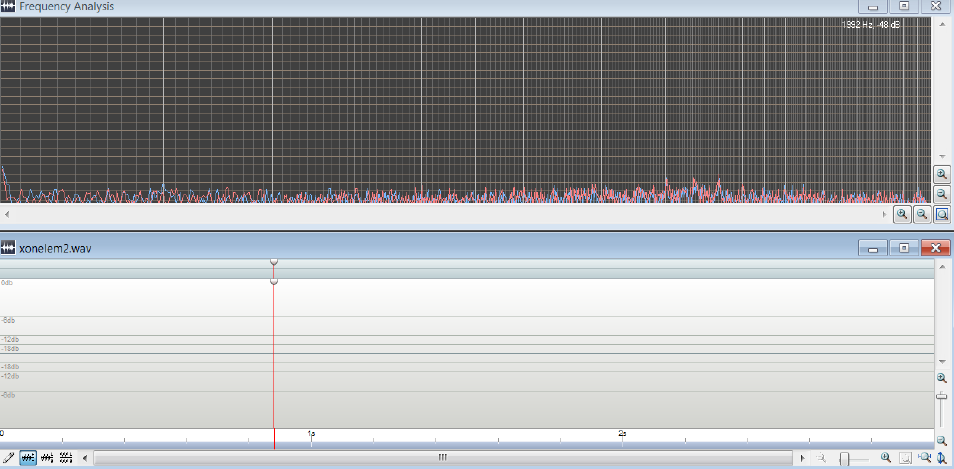Image resolution: width=954 pixels, height=469 pixels.
Task: Maximize the Frequency Analysis window
Action: pyautogui.click(x=904, y=6)
